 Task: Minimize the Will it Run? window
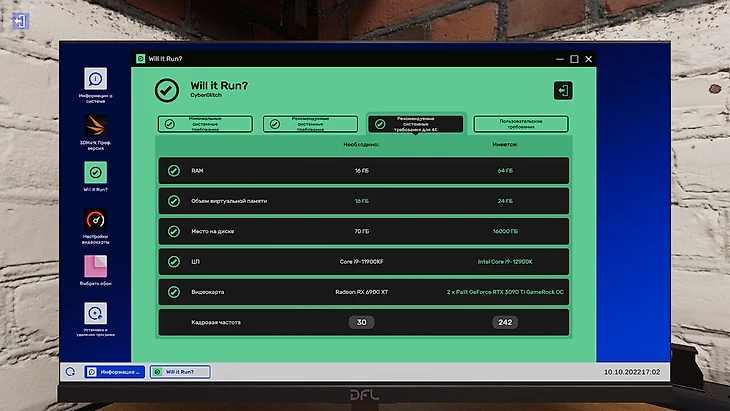click(x=560, y=59)
